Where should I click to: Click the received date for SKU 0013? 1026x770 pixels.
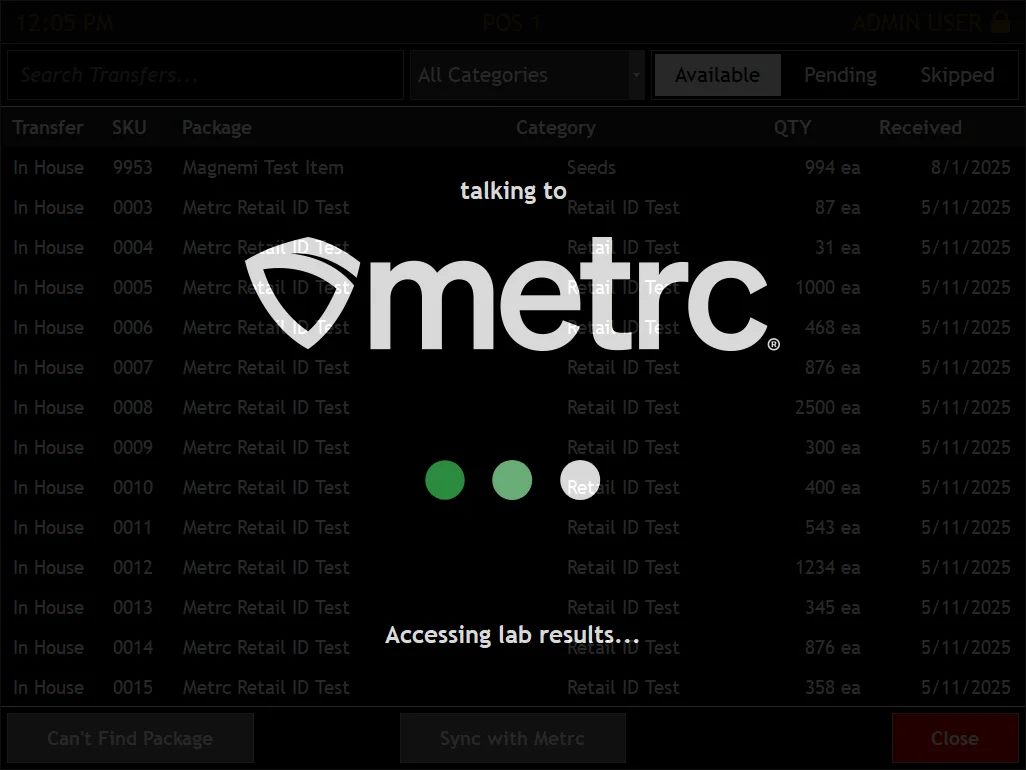[966, 607]
